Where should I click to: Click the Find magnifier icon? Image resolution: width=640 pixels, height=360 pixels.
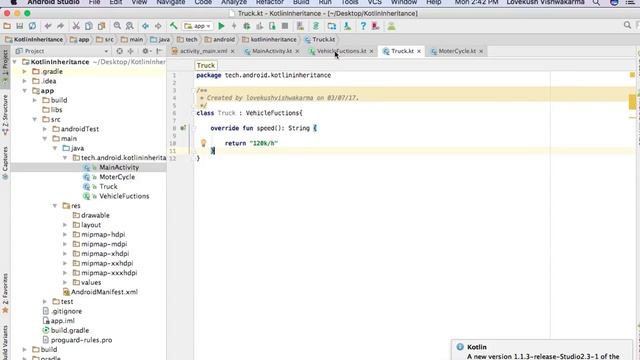117,26
